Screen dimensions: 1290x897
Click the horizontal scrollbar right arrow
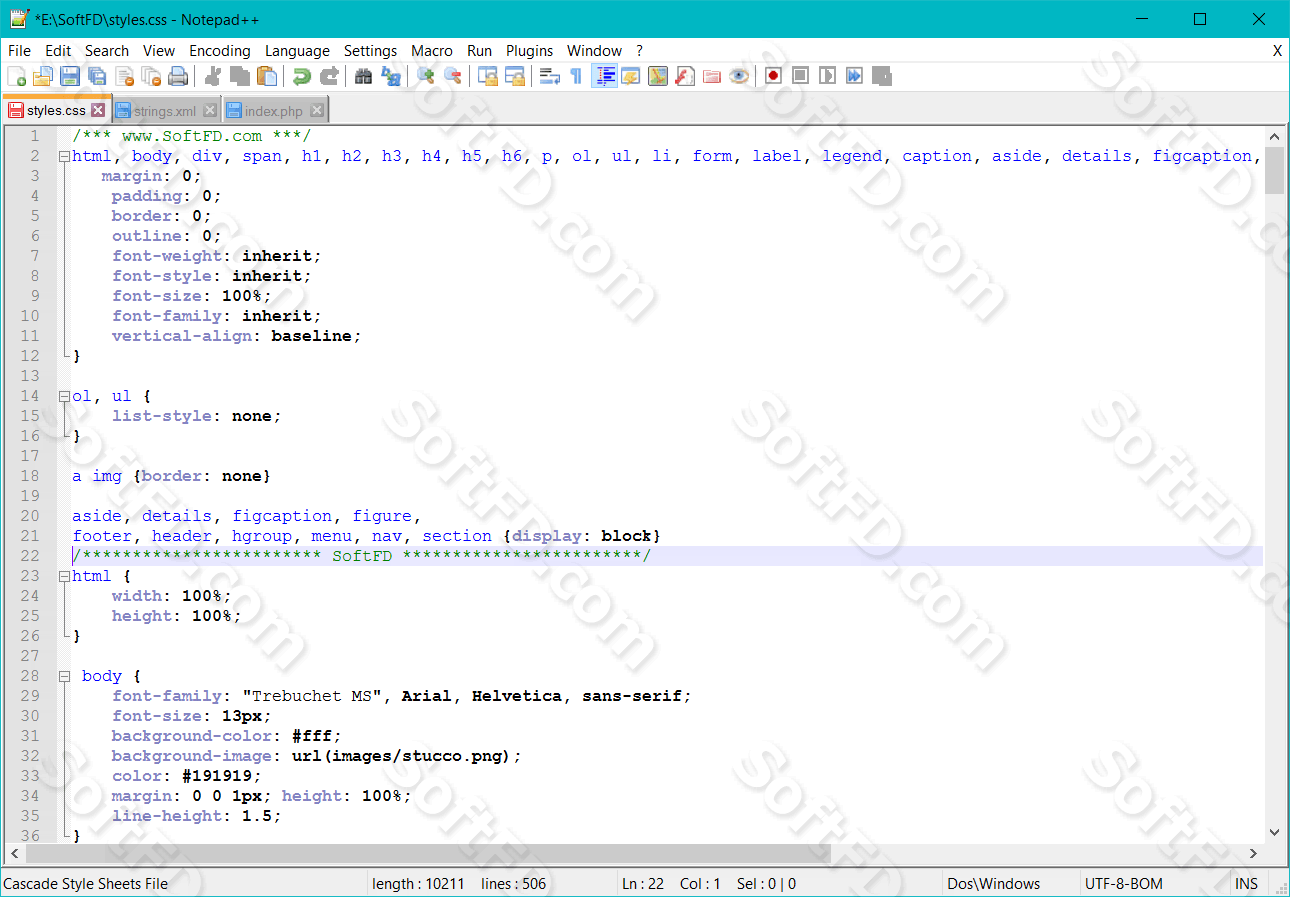(1254, 853)
